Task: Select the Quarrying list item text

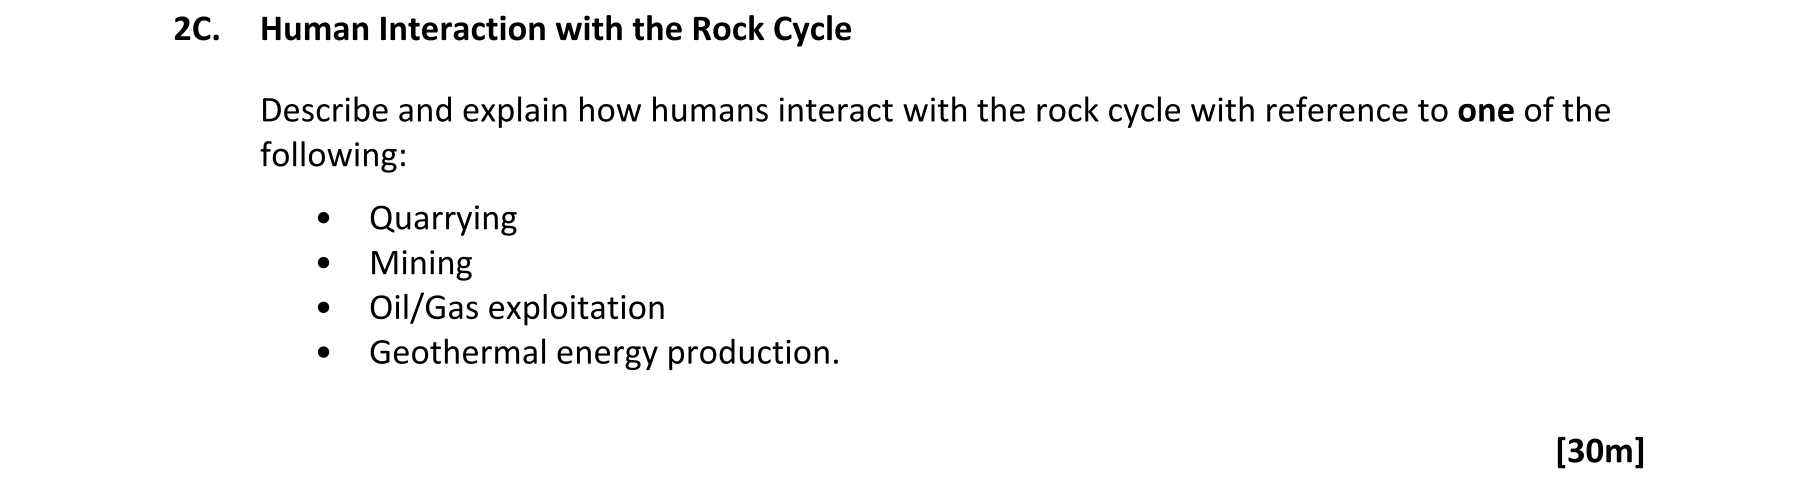Action: tap(443, 218)
